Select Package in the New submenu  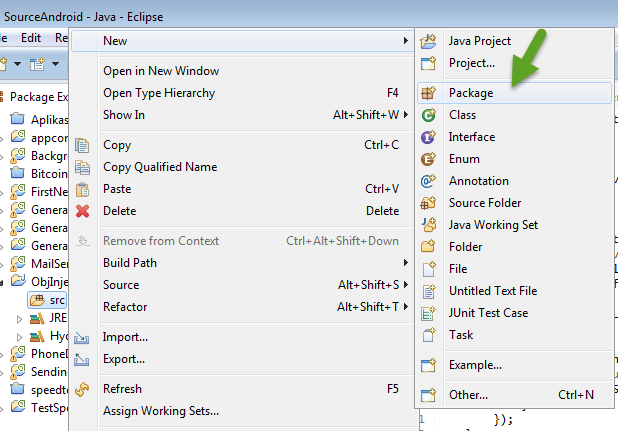pos(514,93)
